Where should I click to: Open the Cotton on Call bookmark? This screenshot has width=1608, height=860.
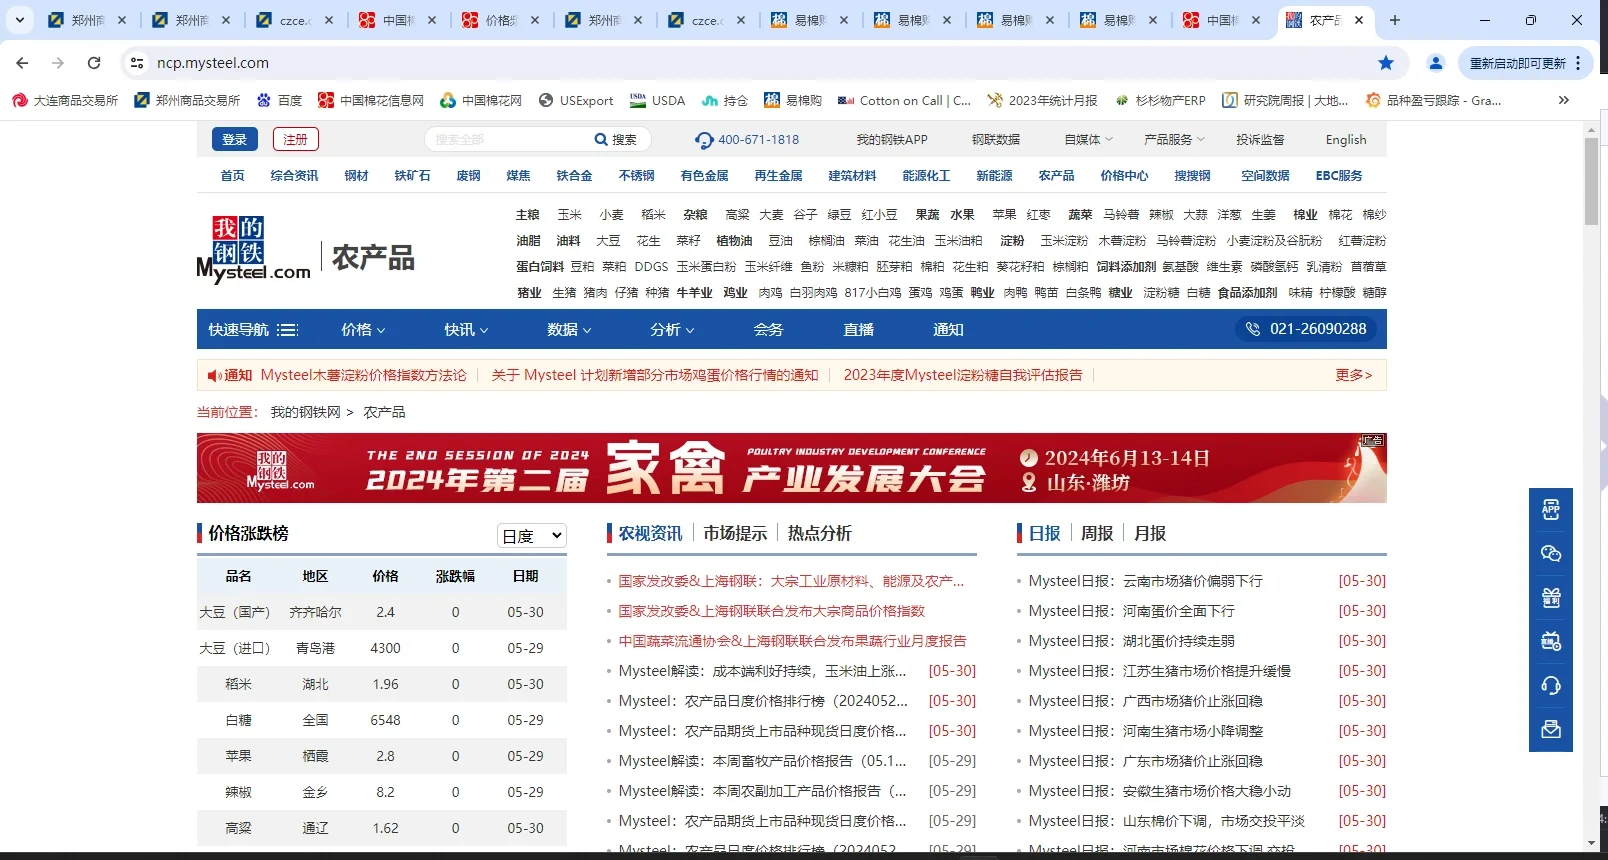point(904,100)
